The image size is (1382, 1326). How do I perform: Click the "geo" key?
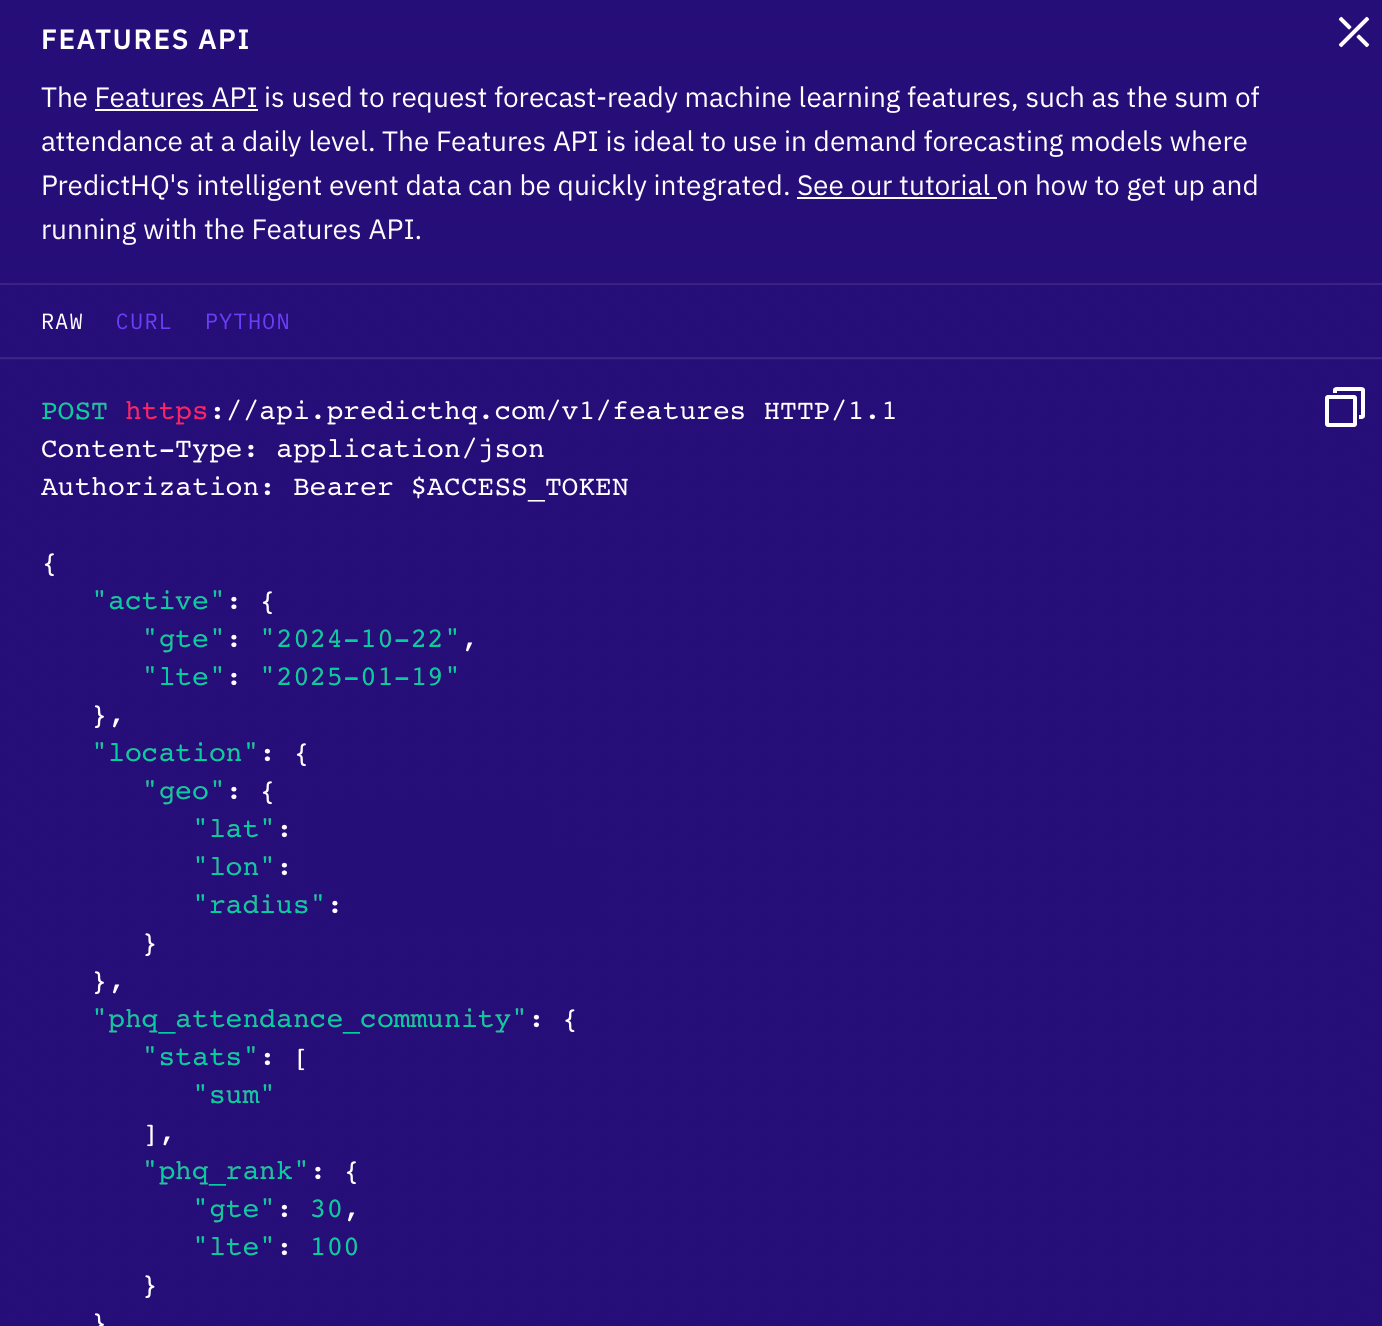point(184,791)
